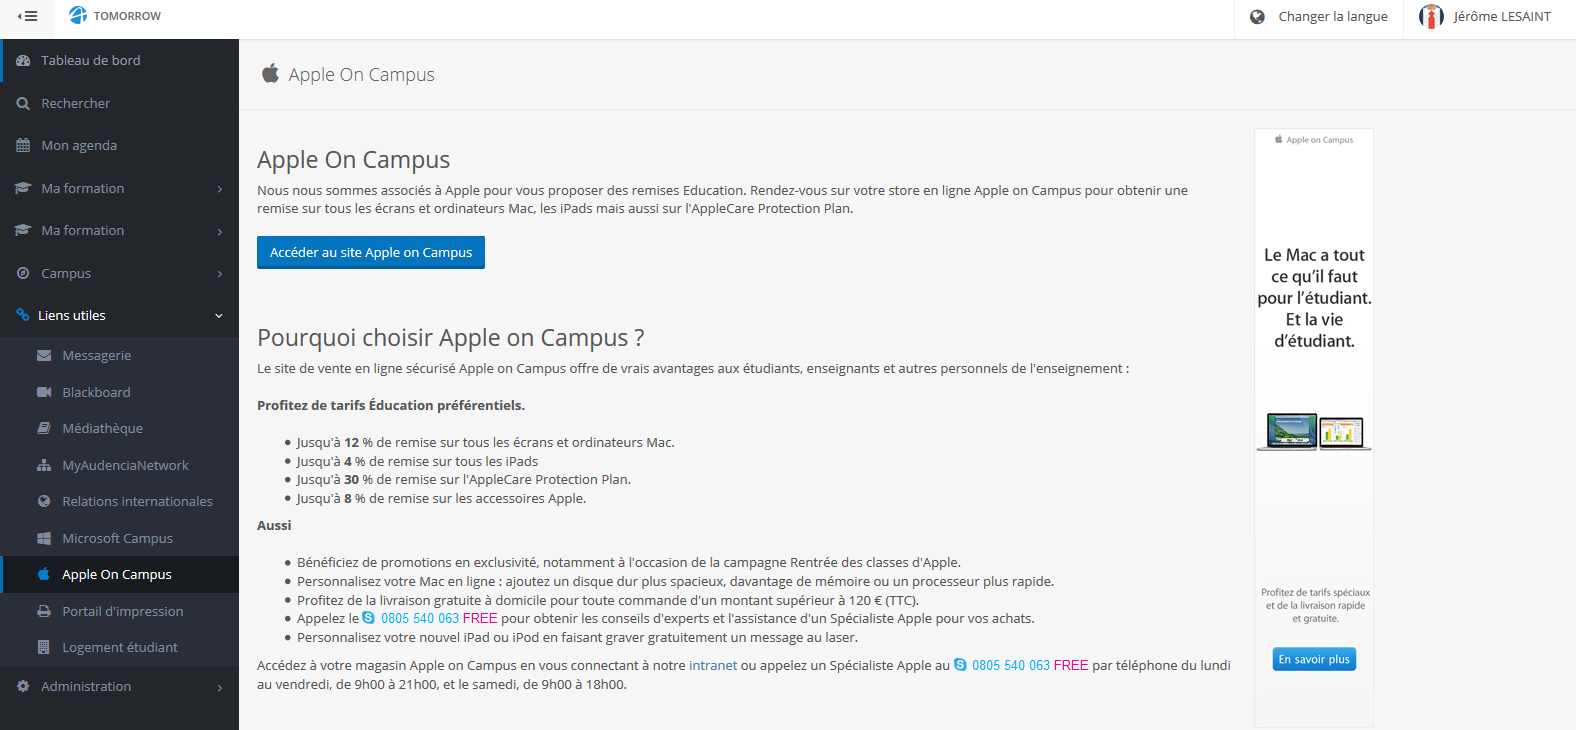The height and width of the screenshot is (730, 1576).
Task: Click the Mon agenda calendar icon
Action: click(x=23, y=146)
